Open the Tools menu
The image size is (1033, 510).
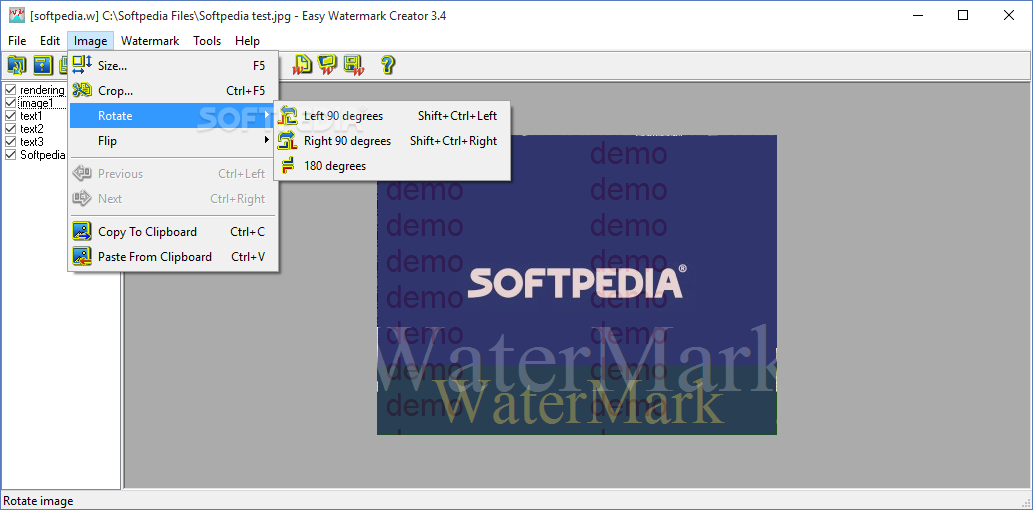click(x=207, y=41)
